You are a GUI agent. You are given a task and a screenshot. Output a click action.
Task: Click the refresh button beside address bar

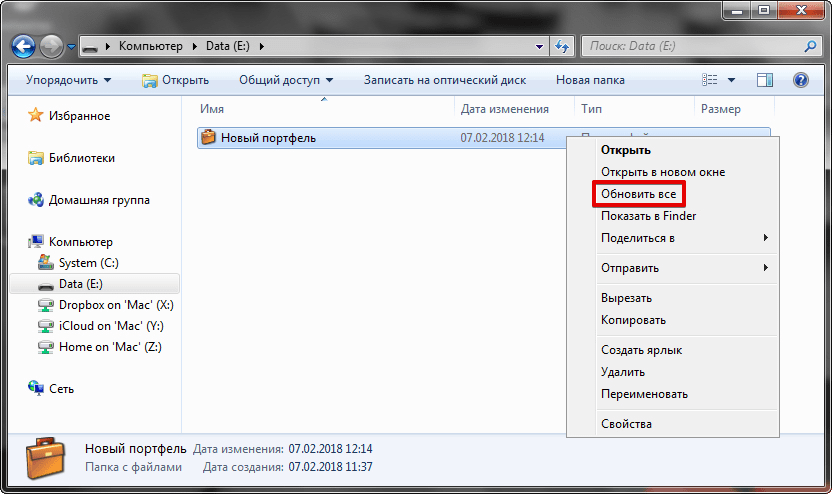tap(561, 46)
